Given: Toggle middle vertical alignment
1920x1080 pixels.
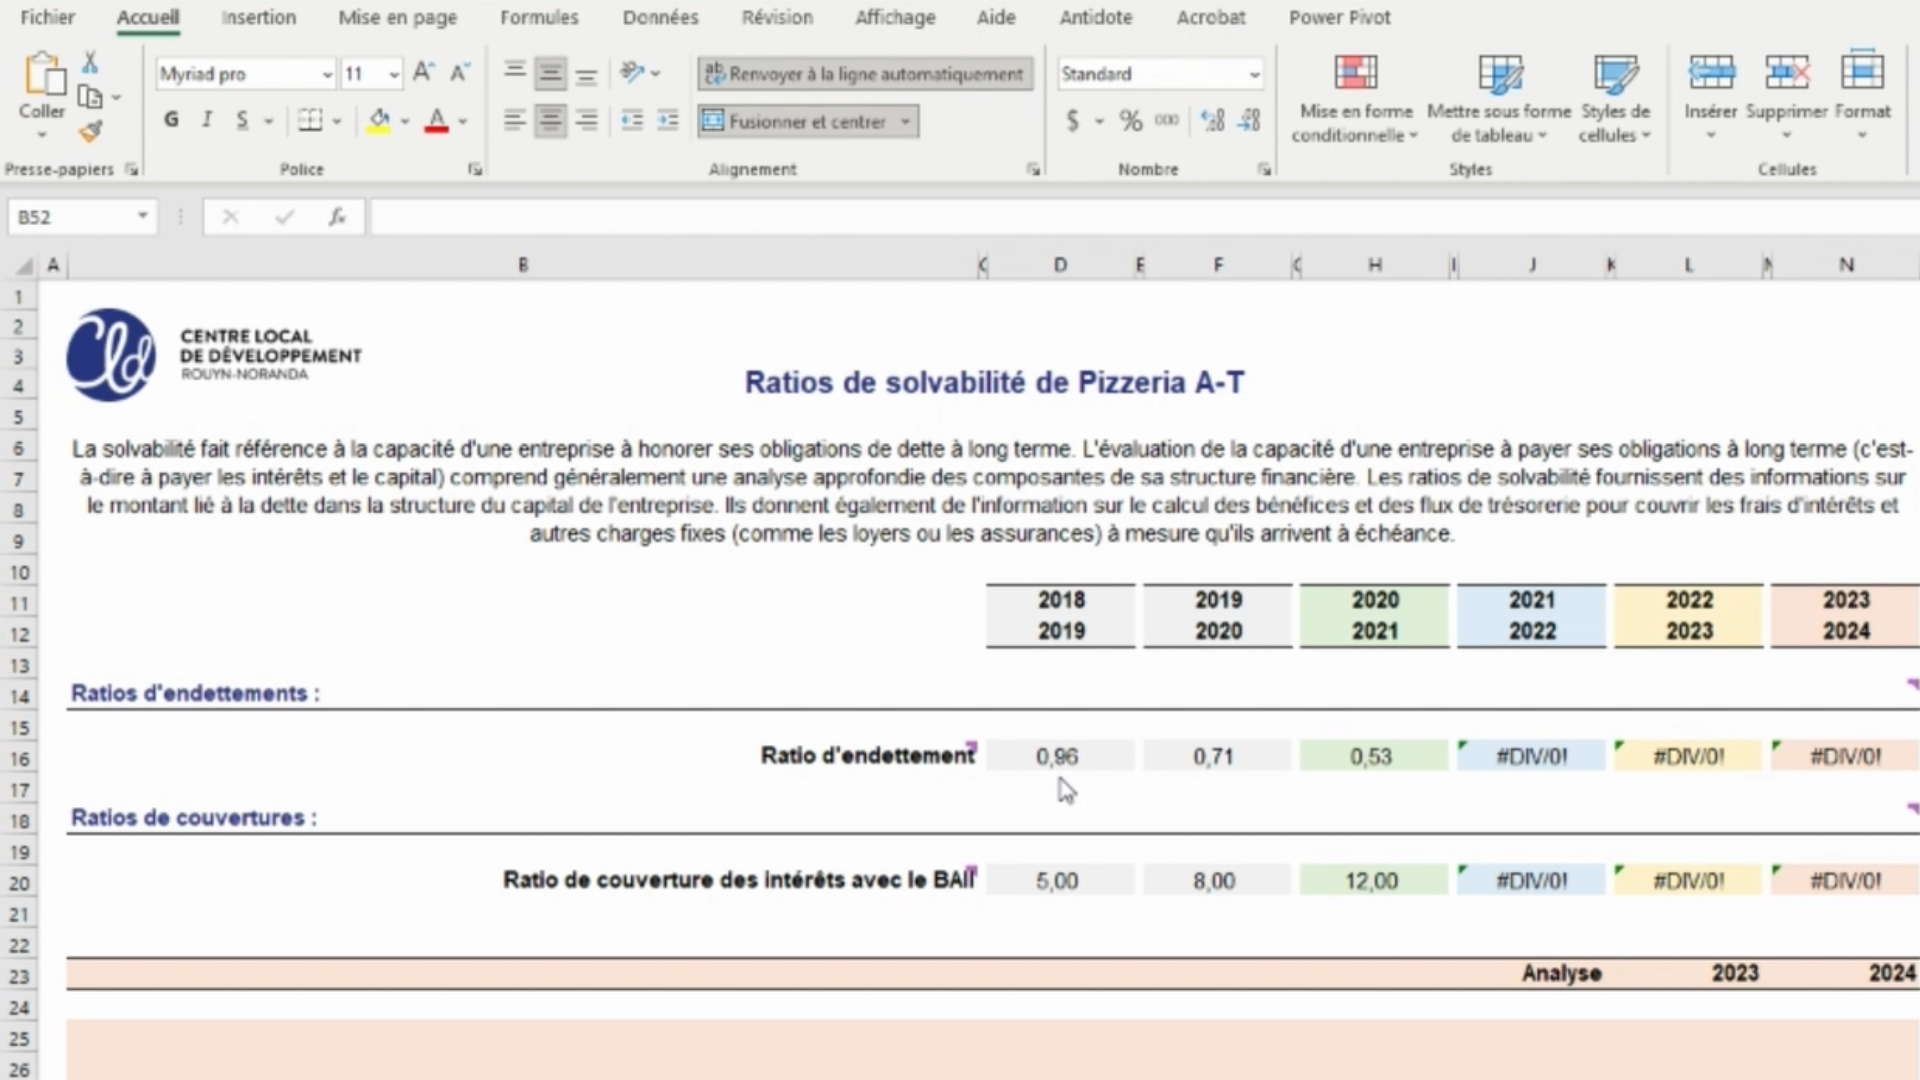Looking at the screenshot, I should (x=550, y=73).
